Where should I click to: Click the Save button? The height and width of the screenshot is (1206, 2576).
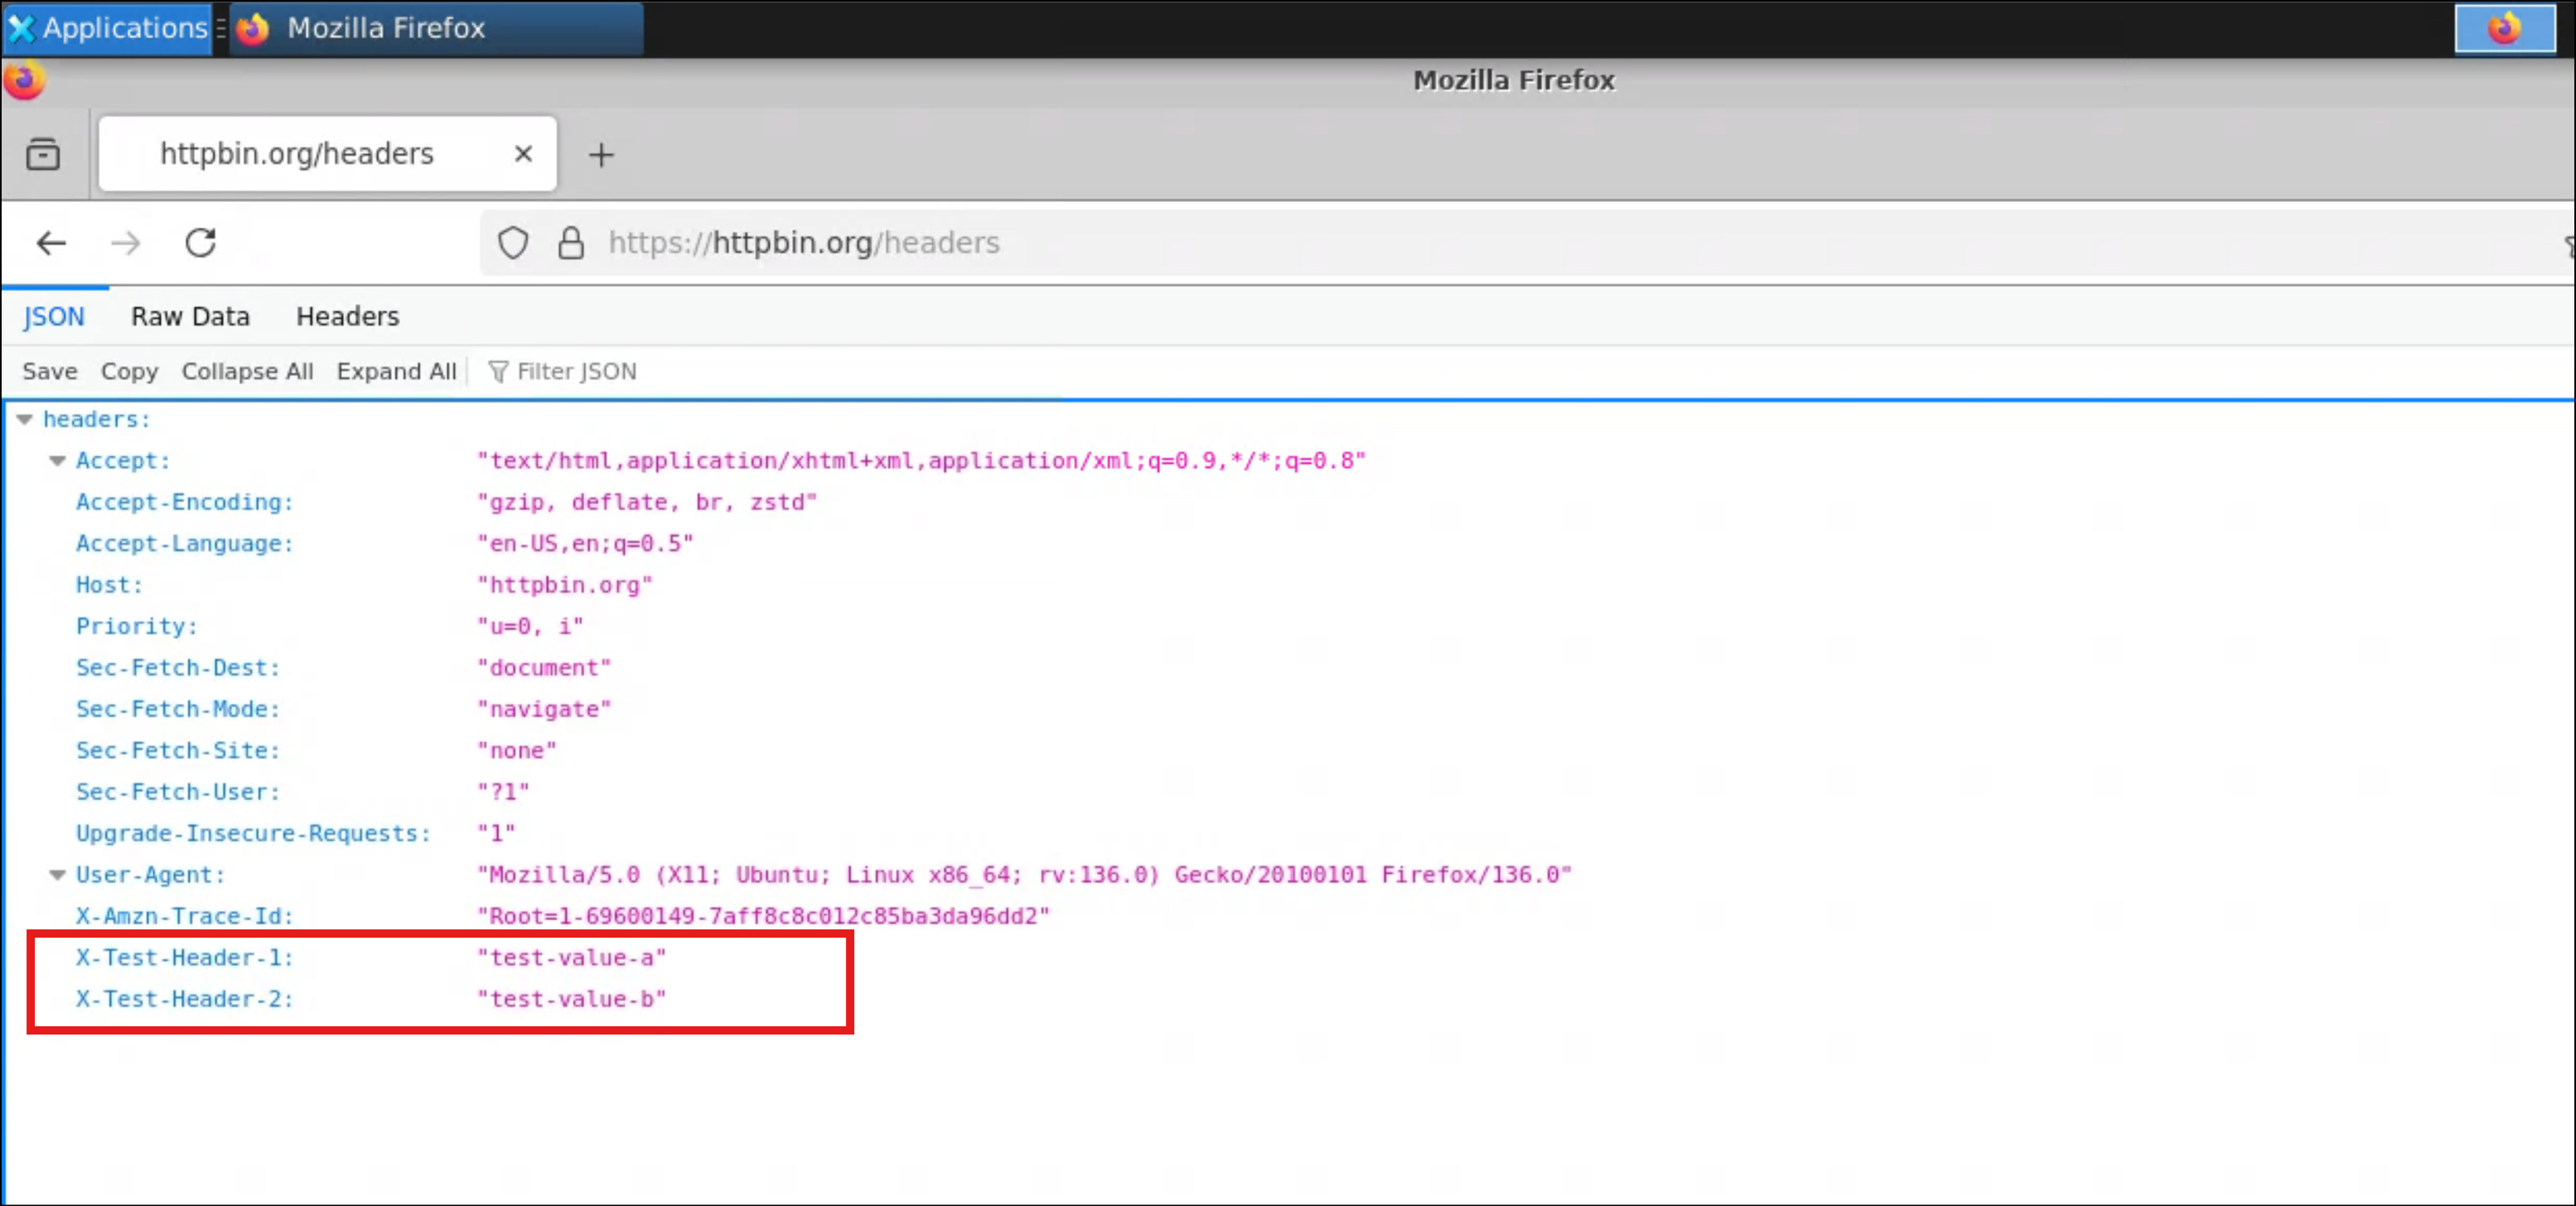point(50,372)
